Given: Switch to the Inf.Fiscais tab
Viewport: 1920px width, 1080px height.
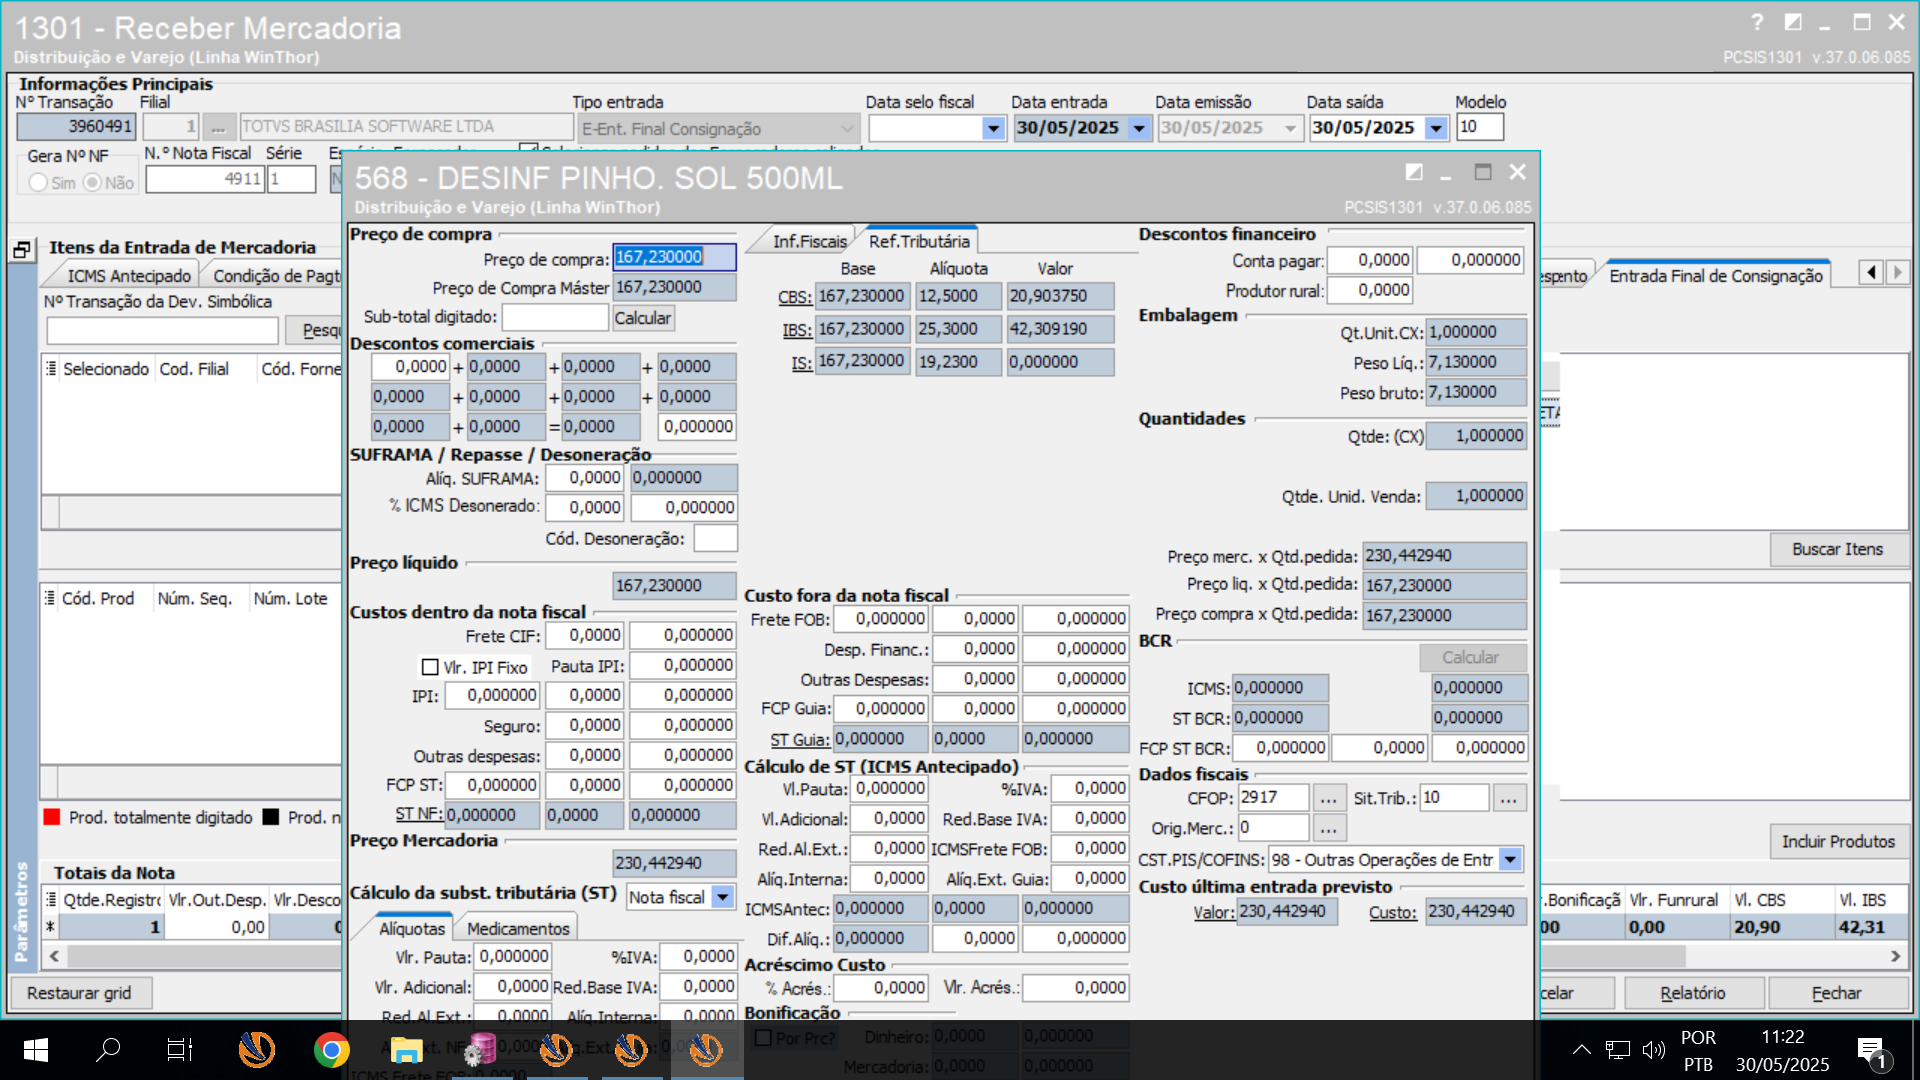Looking at the screenshot, I should (x=809, y=241).
